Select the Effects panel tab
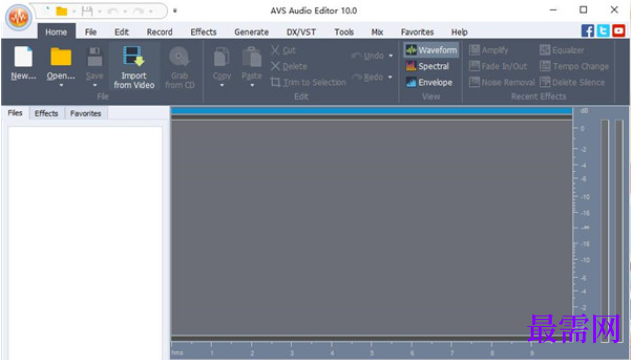 [46, 113]
